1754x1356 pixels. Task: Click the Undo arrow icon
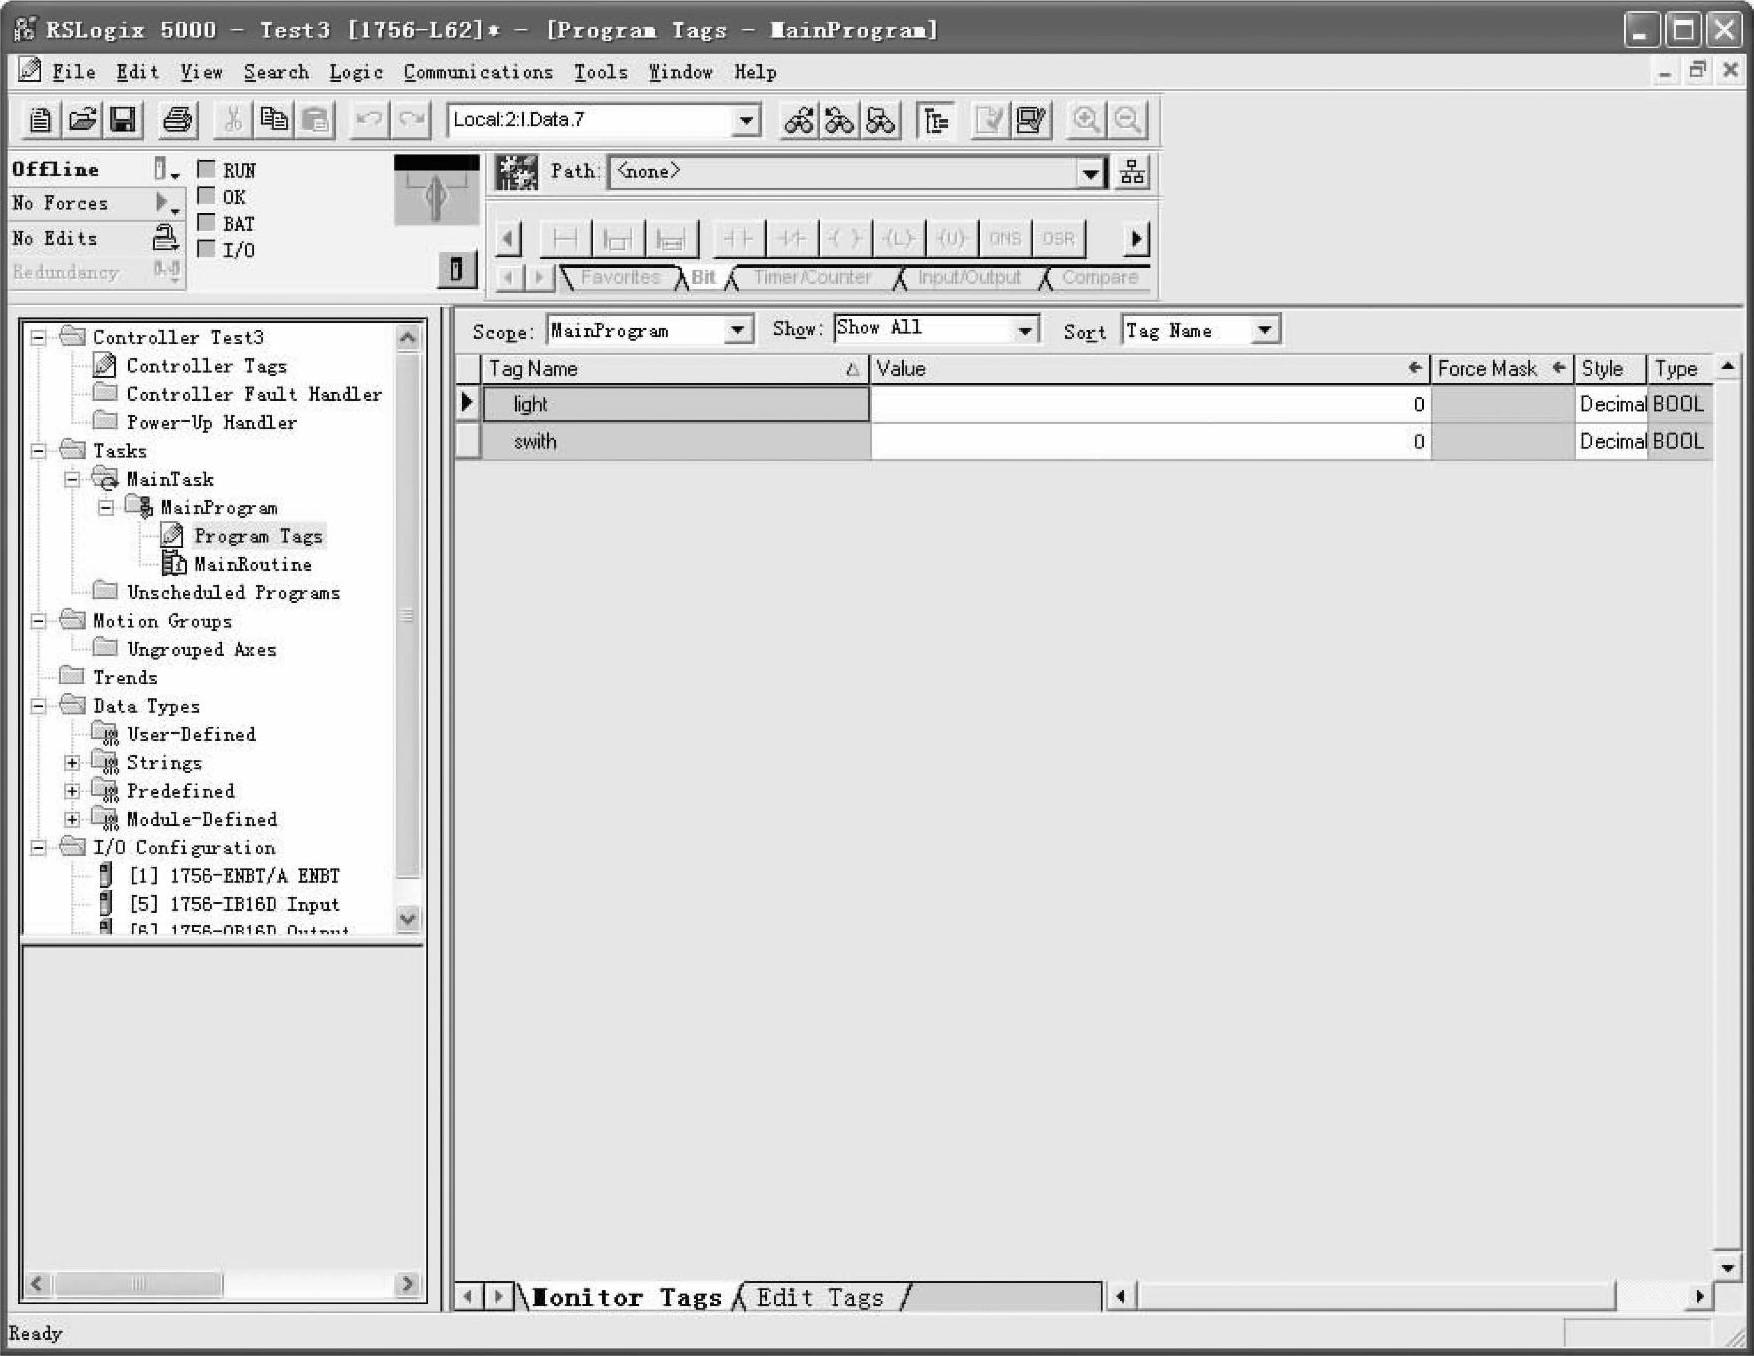(x=369, y=120)
